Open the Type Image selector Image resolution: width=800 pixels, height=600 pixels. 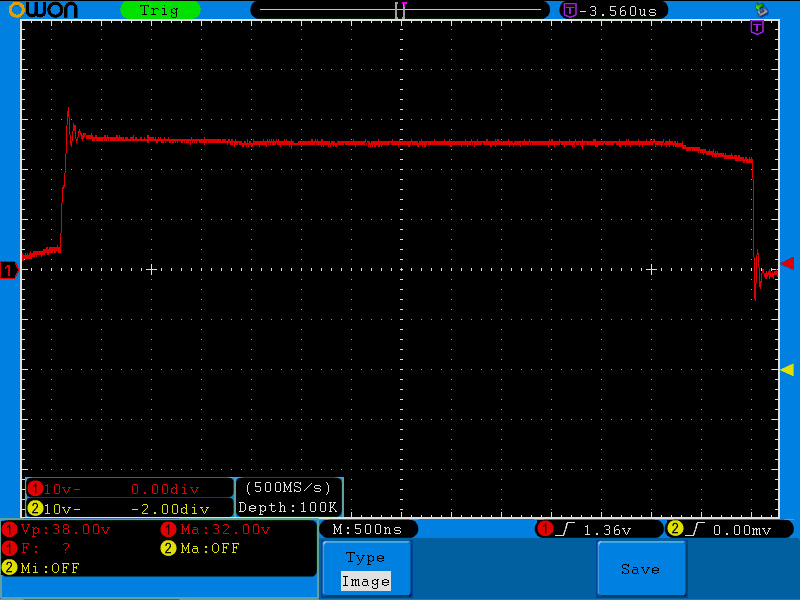(x=365, y=569)
